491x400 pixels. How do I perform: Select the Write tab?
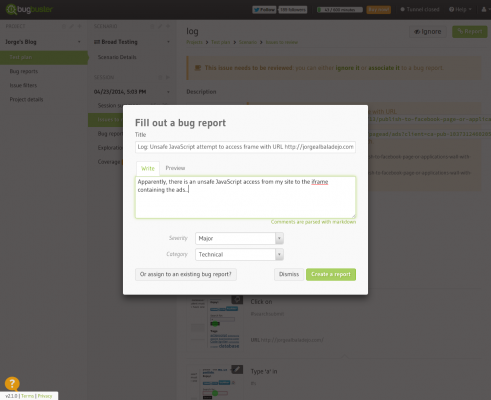[x=148, y=168]
